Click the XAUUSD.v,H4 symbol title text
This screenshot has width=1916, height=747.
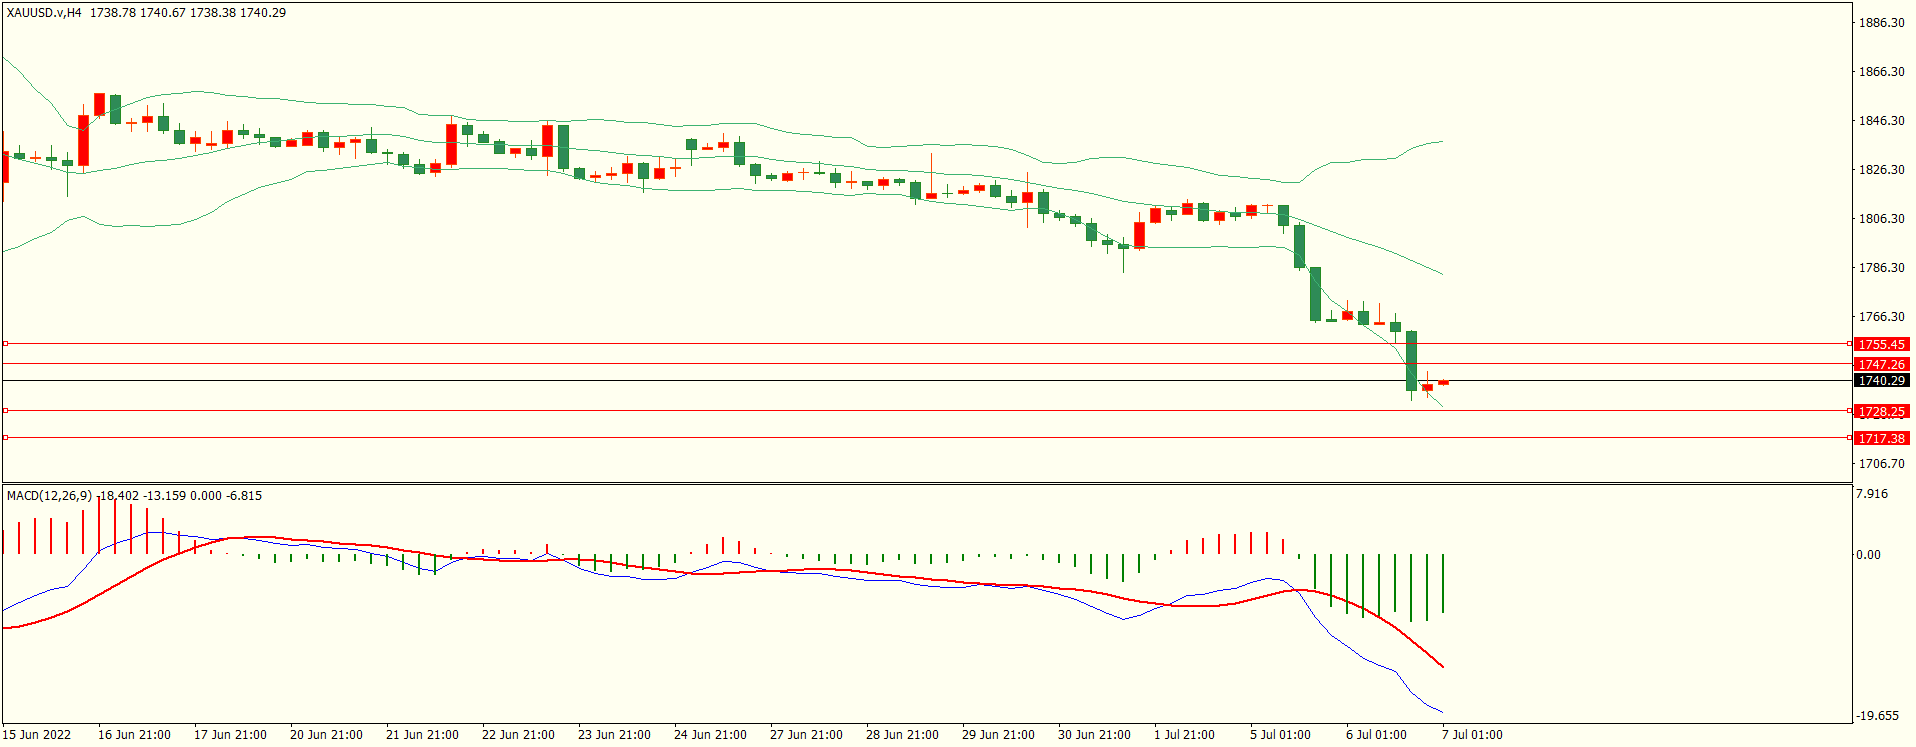[45, 13]
